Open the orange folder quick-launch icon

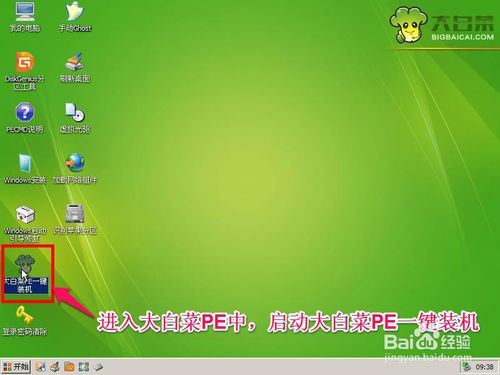69,367
